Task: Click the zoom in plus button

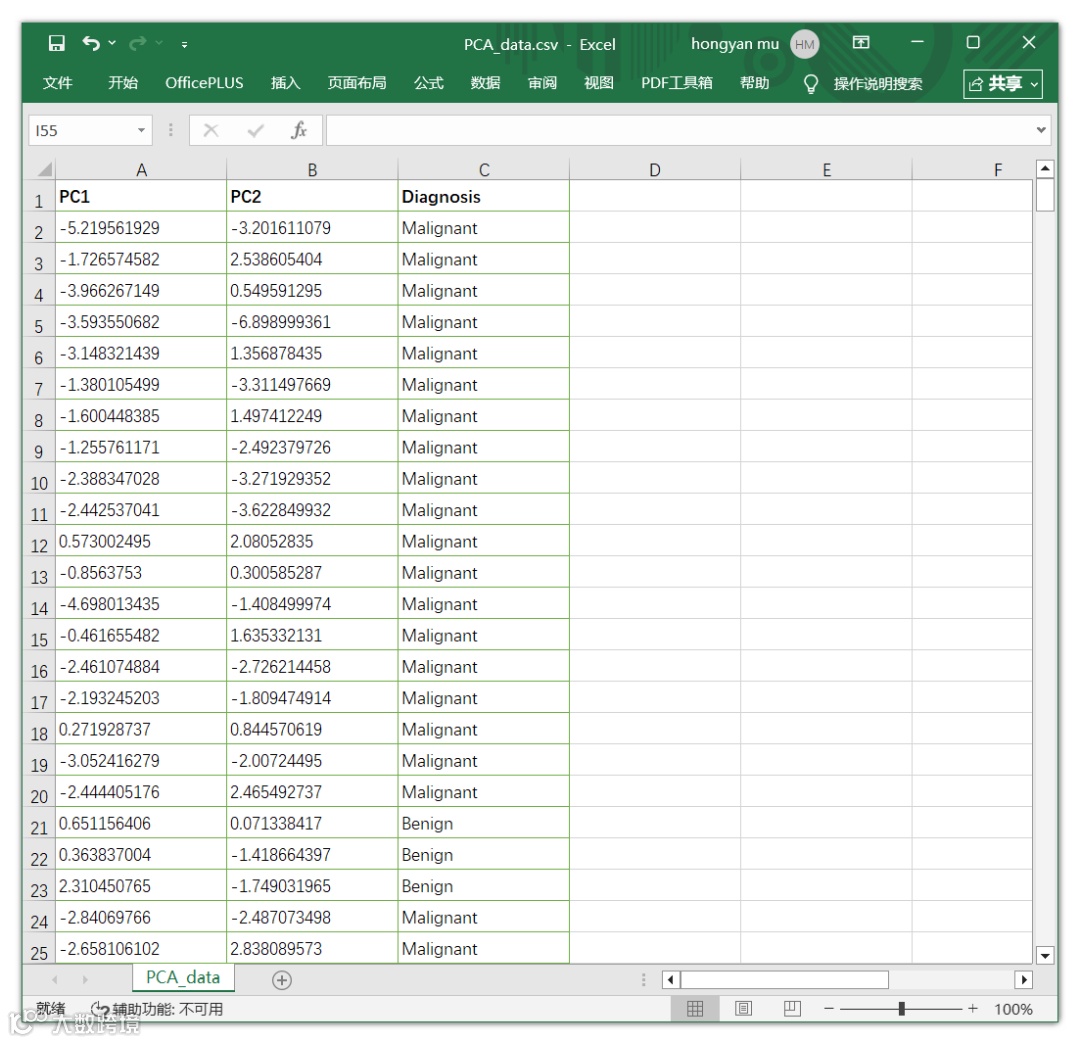Action: click(x=973, y=1009)
